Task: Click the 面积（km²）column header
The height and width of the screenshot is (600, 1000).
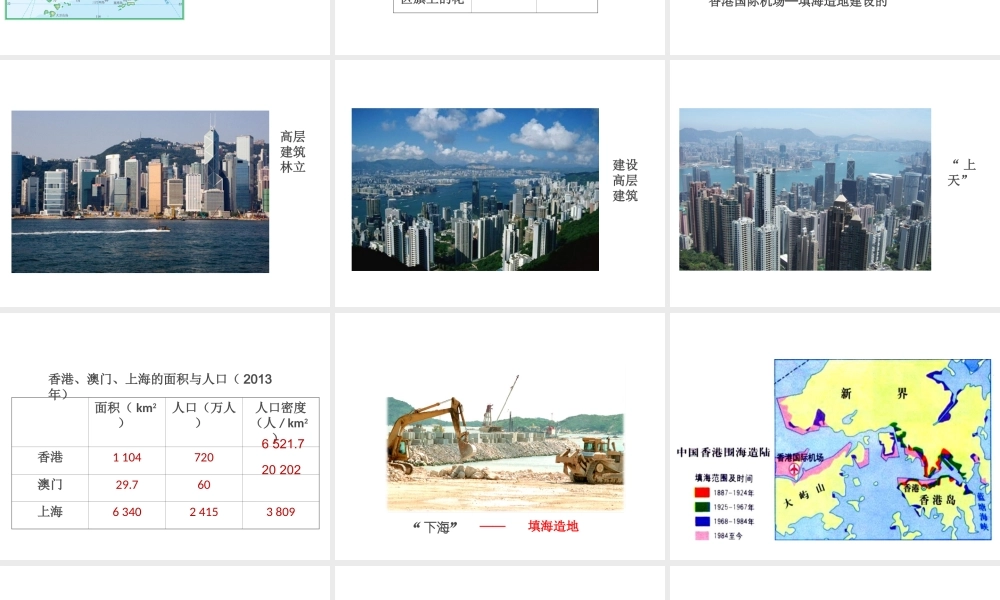Action: 126,414
